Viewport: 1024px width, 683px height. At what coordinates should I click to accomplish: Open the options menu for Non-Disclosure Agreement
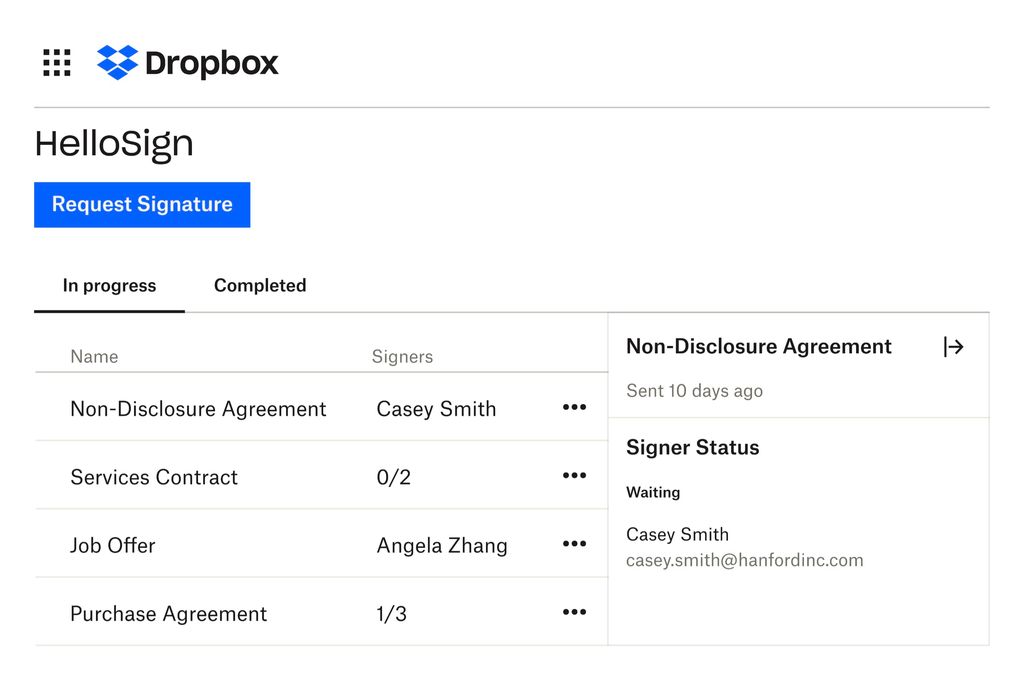pos(575,407)
